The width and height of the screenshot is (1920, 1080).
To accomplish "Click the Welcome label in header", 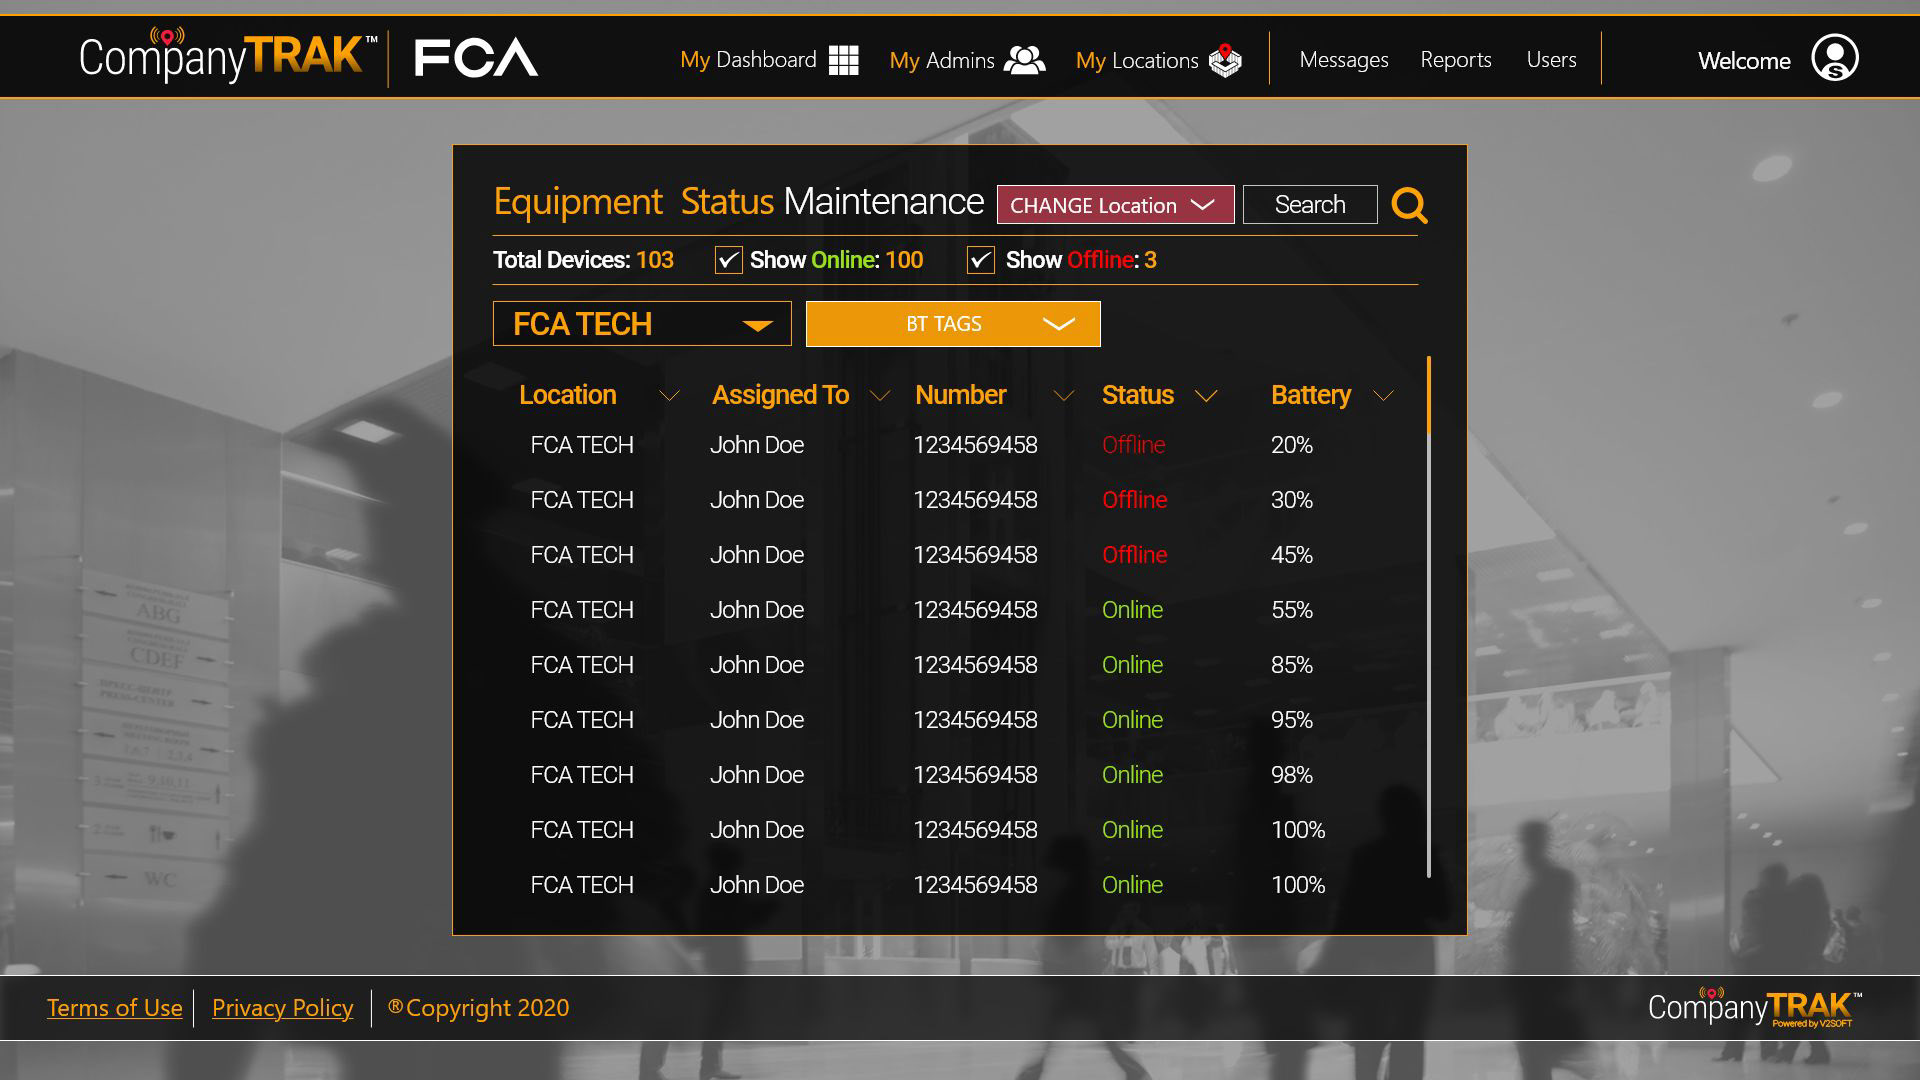I will click(1744, 61).
